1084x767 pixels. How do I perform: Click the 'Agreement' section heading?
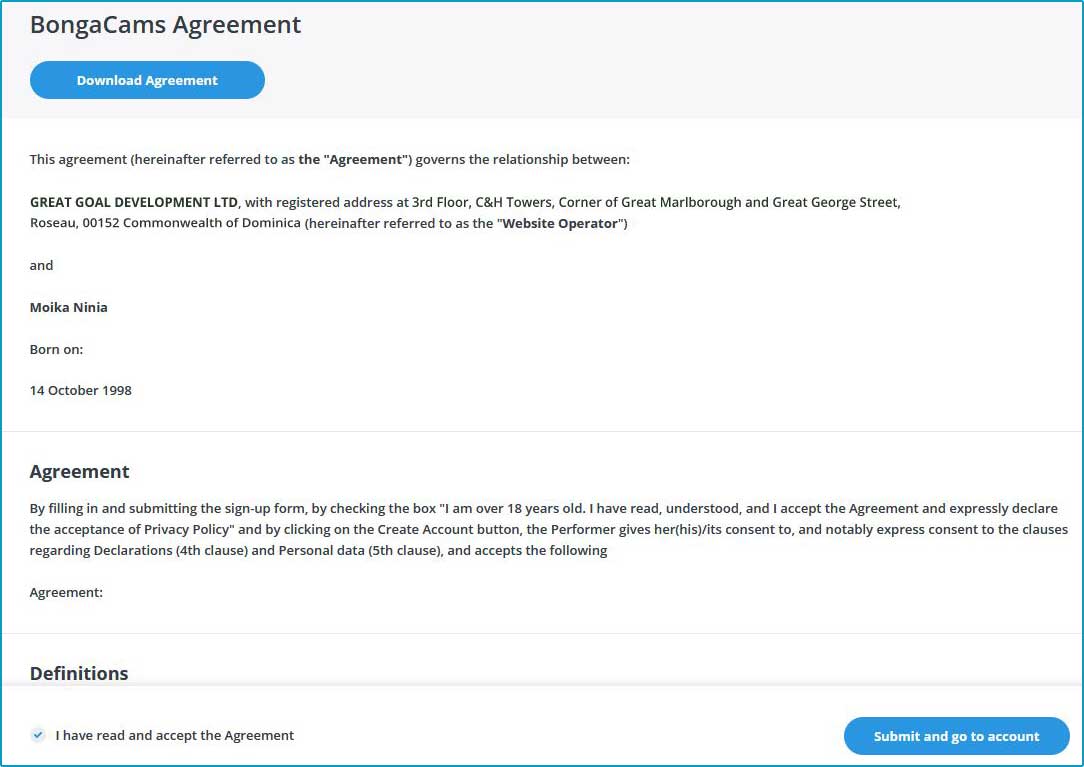79,471
